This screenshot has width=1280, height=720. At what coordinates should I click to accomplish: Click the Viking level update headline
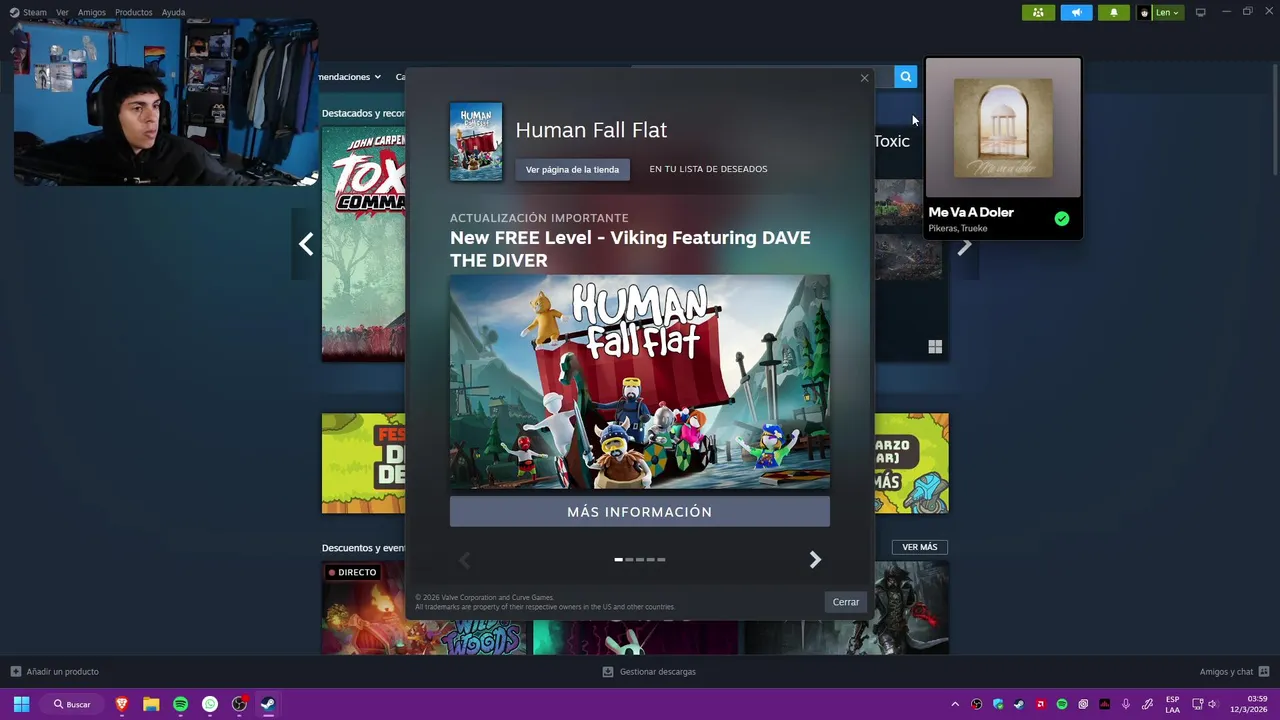[630, 249]
